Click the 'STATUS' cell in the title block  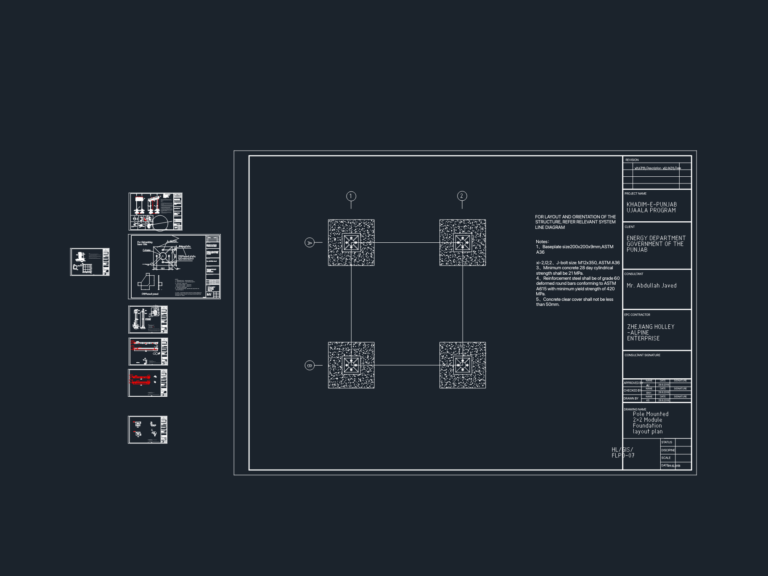coord(667,442)
